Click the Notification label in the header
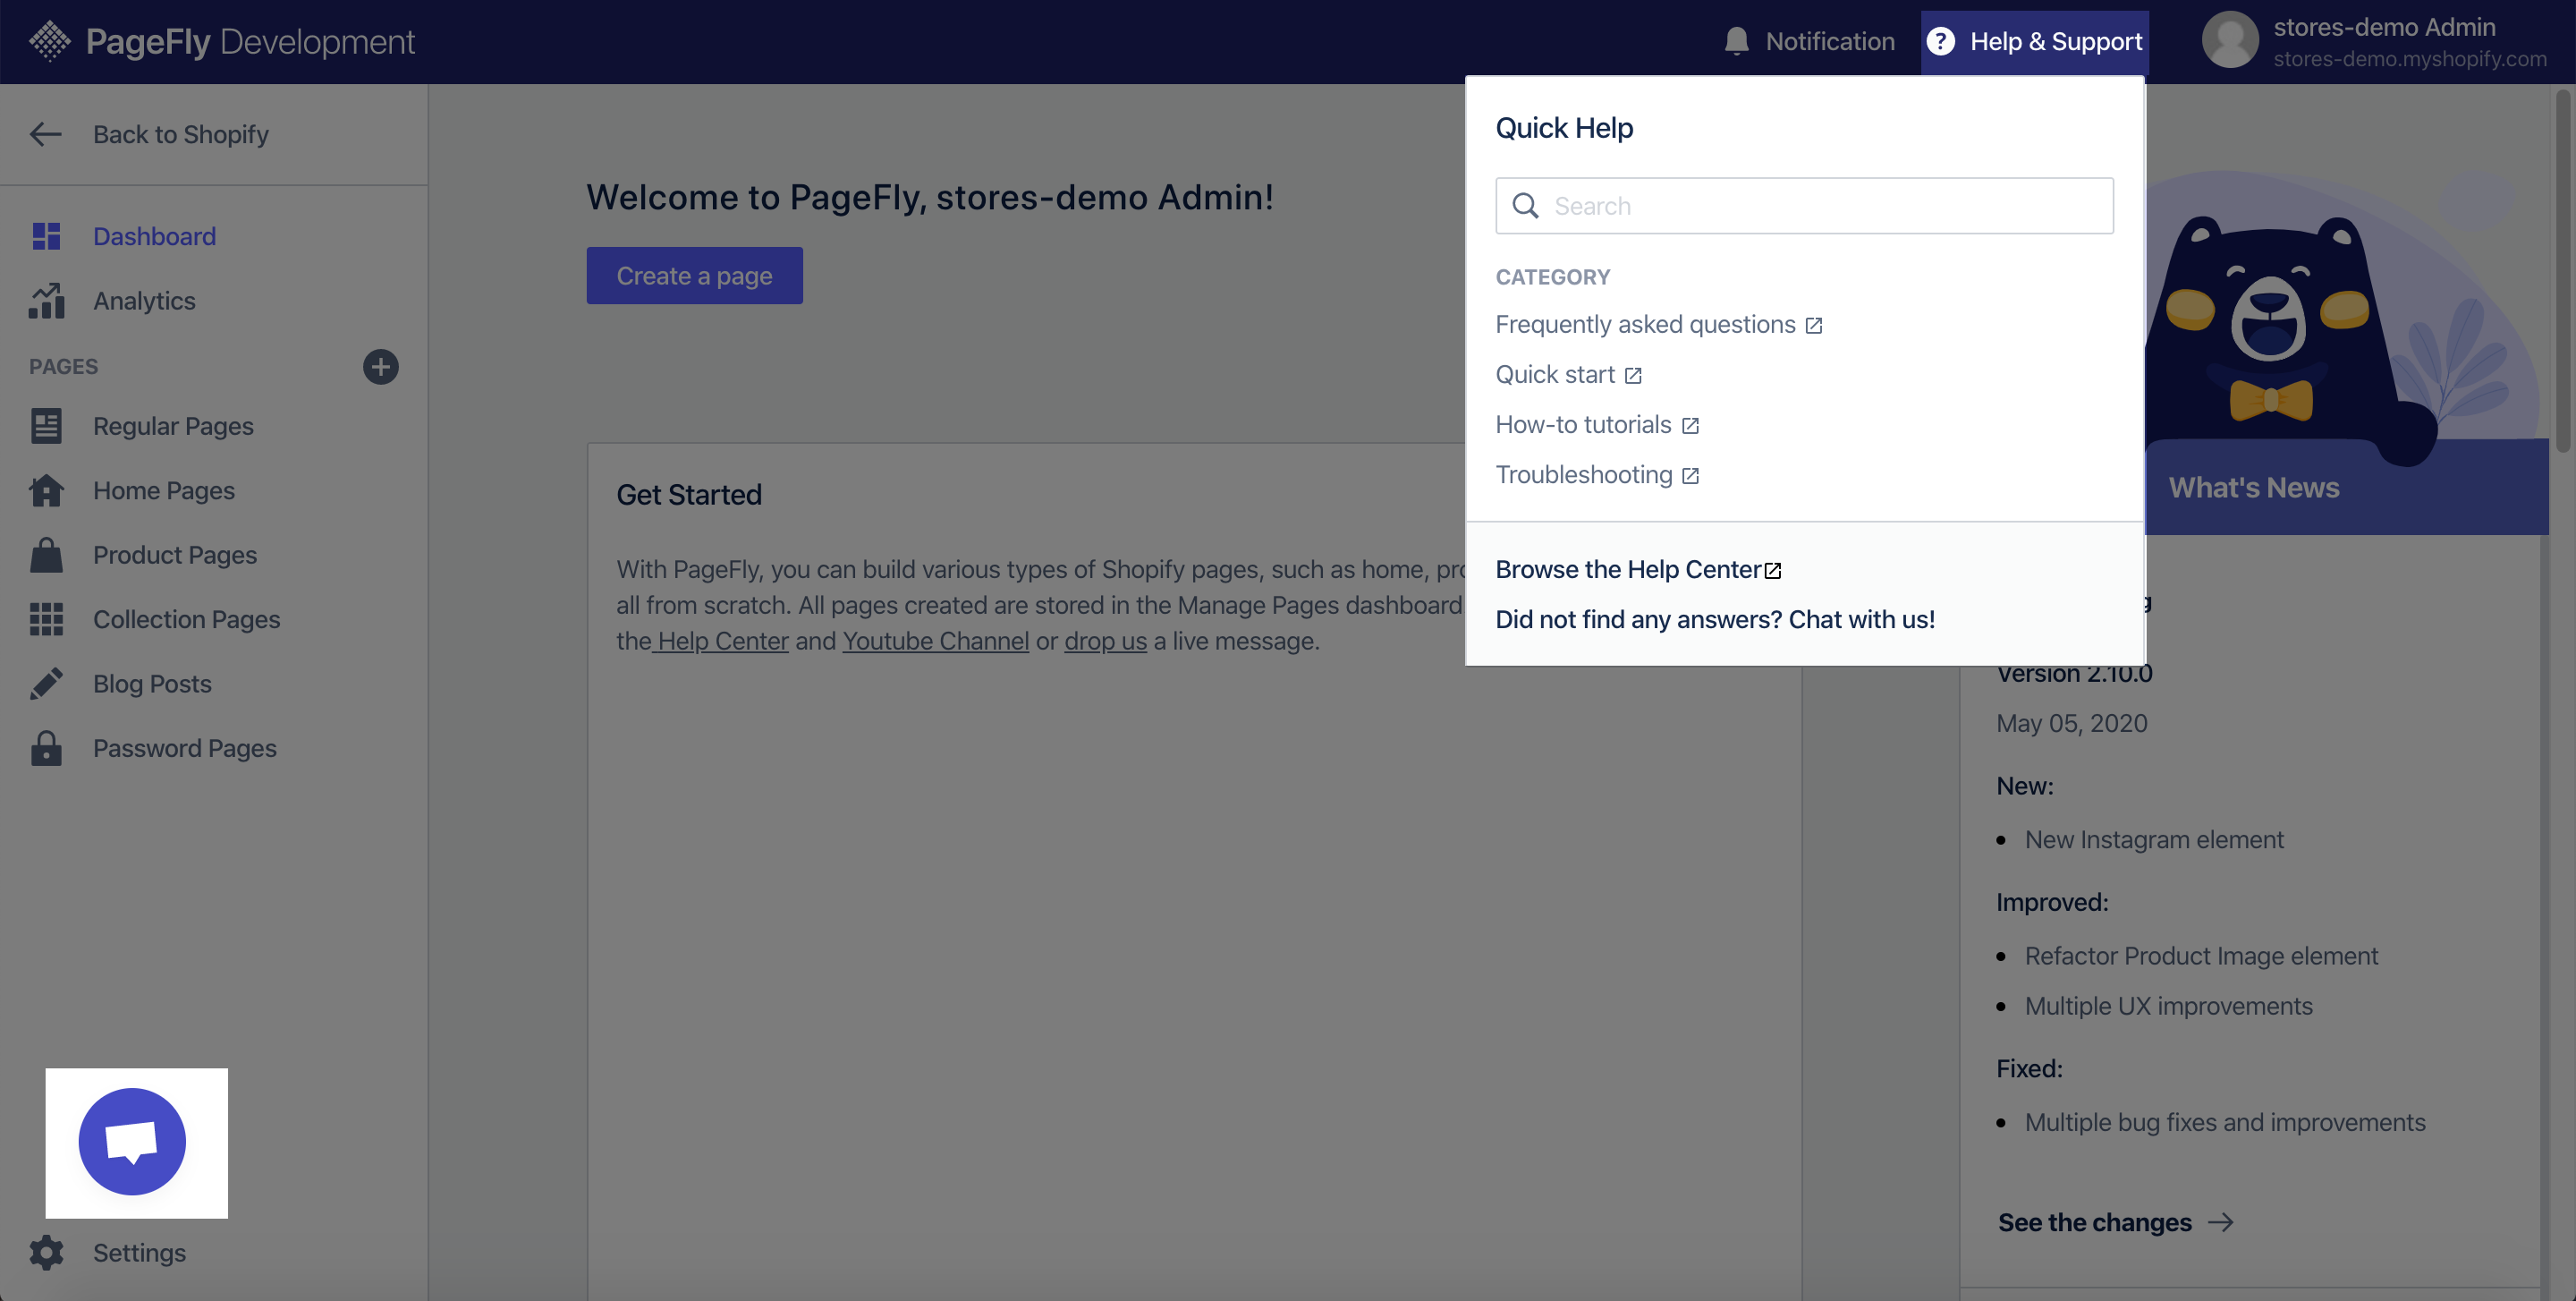 (1830, 41)
